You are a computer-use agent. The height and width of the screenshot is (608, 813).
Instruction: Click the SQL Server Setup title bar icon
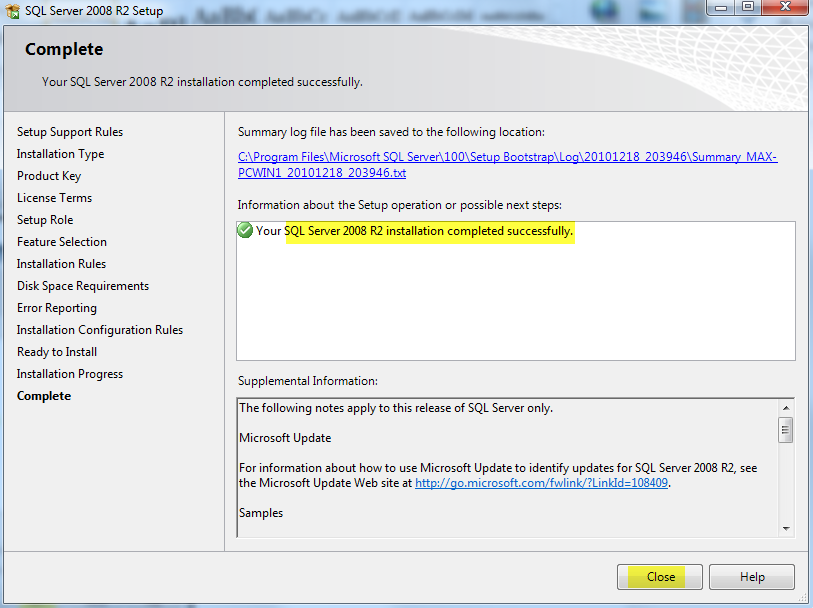12,10
